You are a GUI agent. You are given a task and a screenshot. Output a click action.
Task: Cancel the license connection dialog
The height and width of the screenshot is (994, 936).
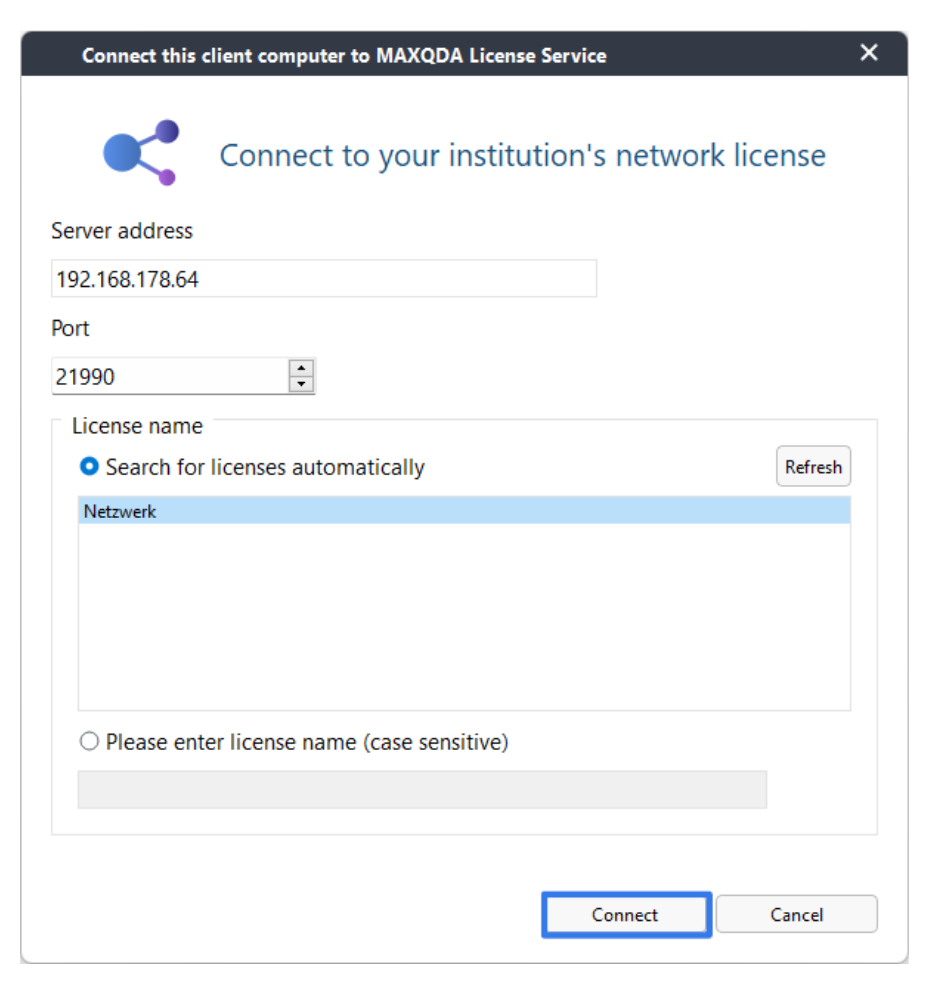pyautogui.click(x=797, y=914)
